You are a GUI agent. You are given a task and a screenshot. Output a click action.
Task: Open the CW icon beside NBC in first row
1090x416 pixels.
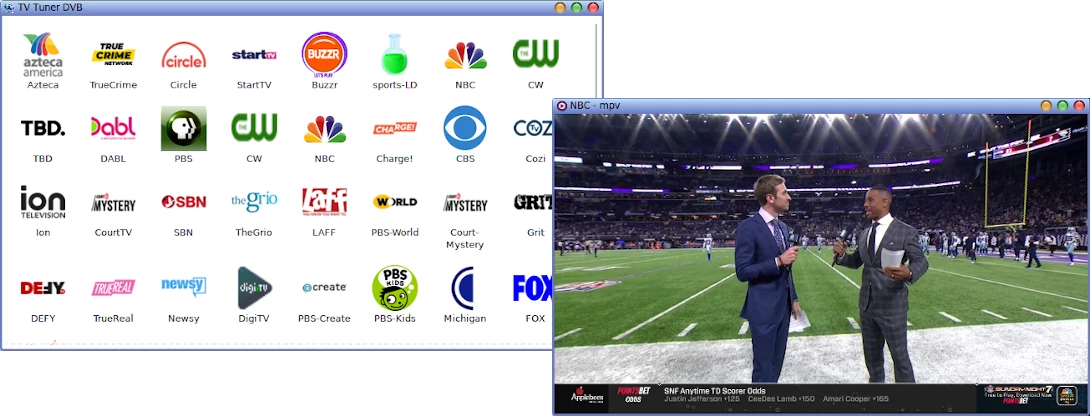click(535, 54)
